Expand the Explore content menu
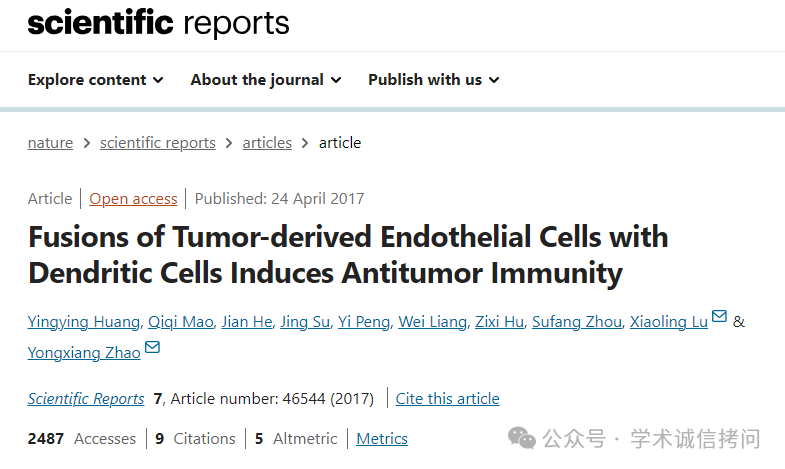 pos(96,80)
